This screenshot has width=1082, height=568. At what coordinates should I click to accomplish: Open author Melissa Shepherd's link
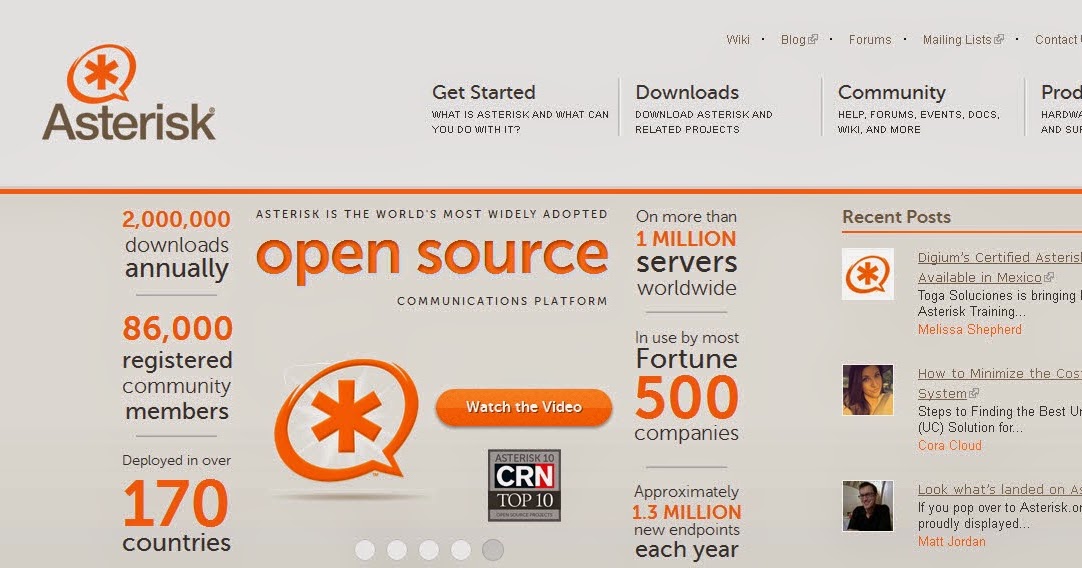(x=970, y=330)
